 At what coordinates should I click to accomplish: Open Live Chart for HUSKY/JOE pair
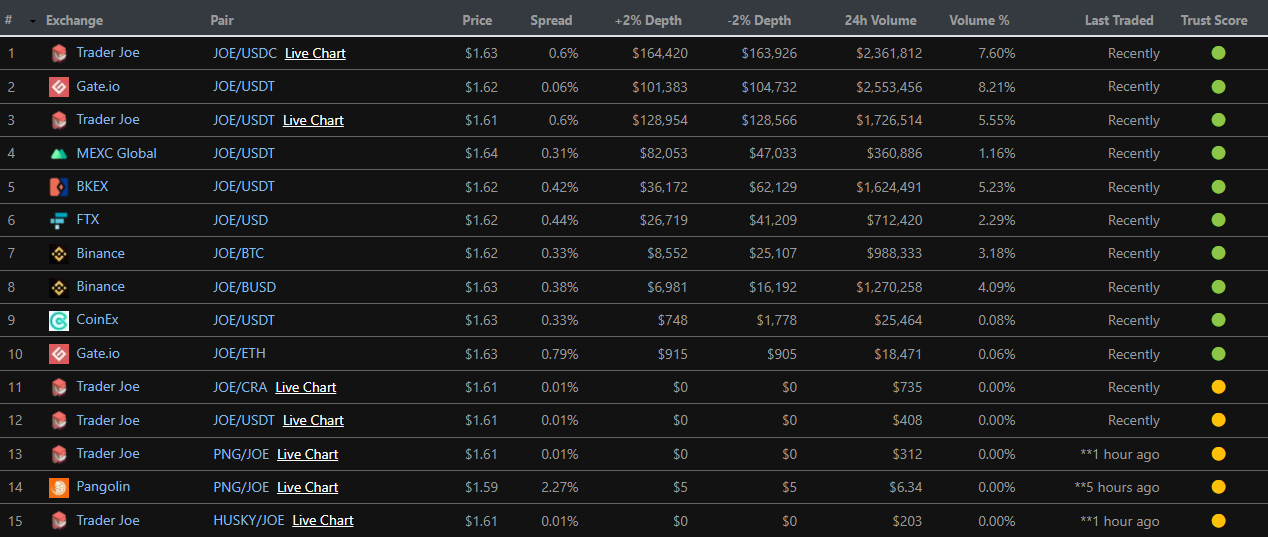click(x=323, y=520)
